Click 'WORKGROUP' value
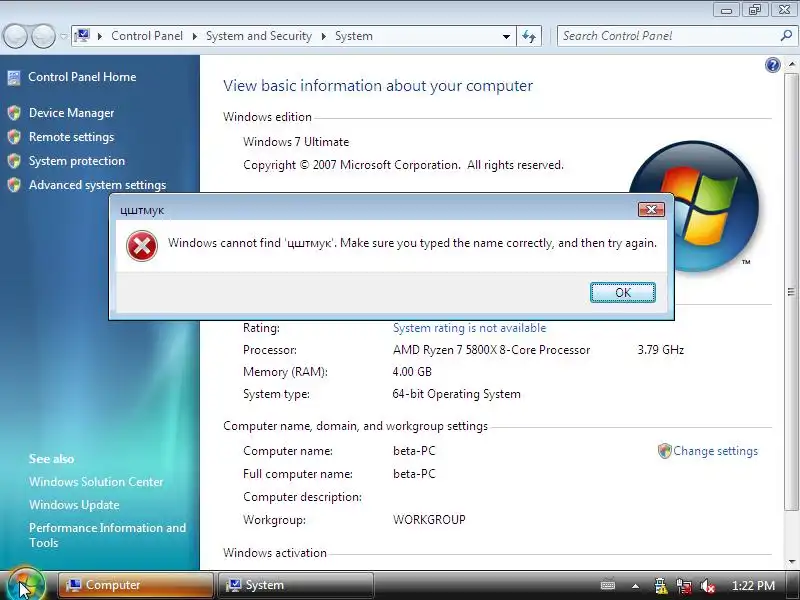This screenshot has height=600, width=800. click(429, 520)
